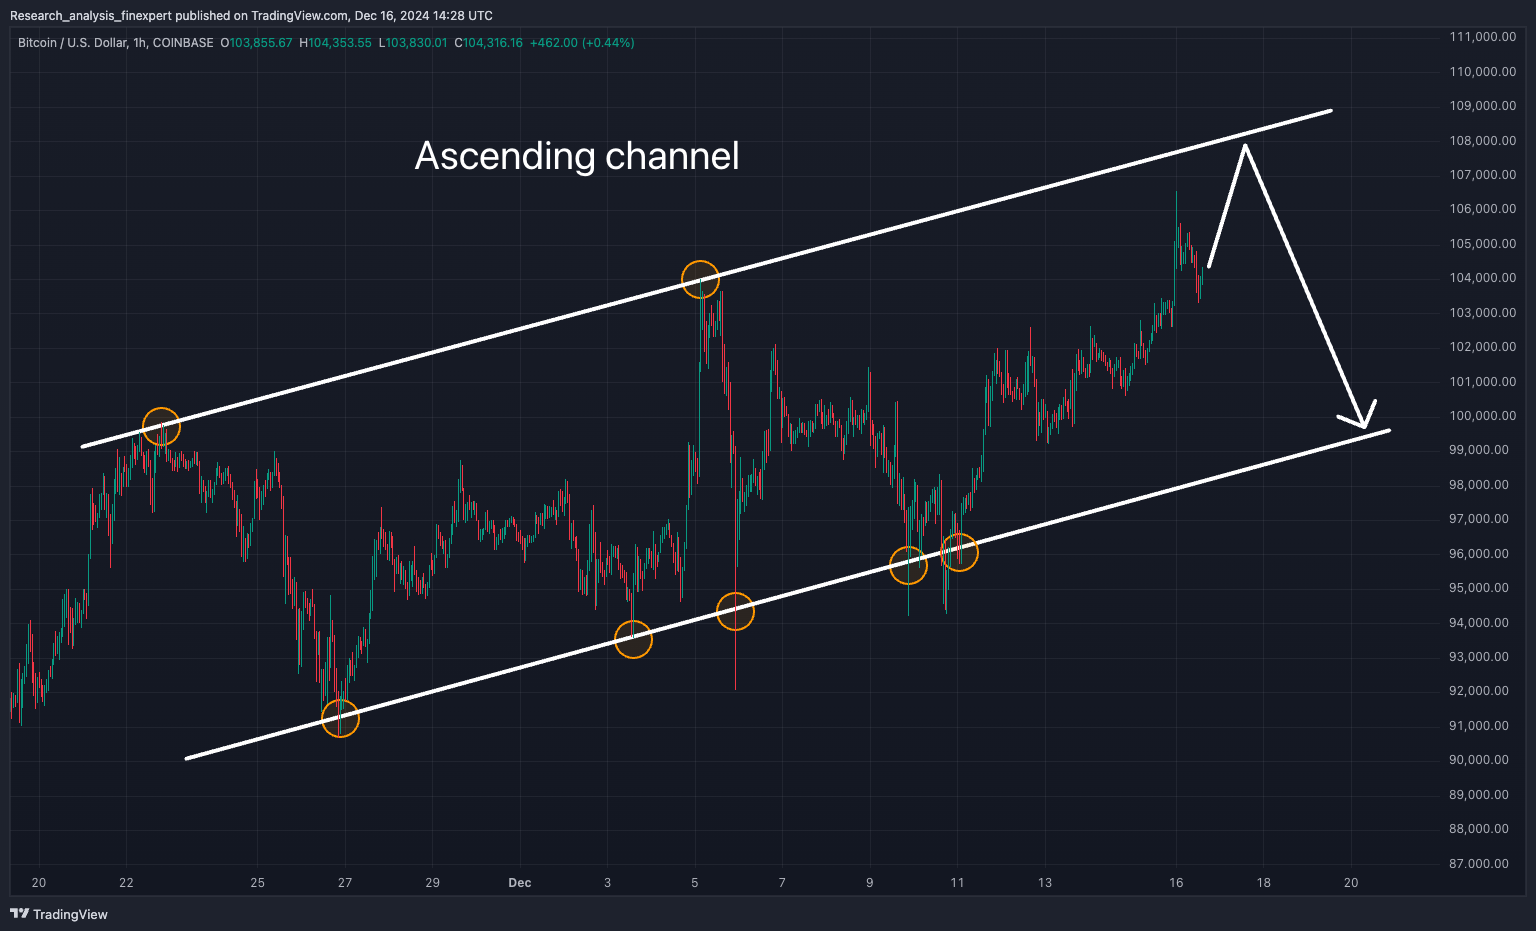Click the 104,000.00 price axis label
This screenshot has width=1536, height=931.
[1483, 278]
